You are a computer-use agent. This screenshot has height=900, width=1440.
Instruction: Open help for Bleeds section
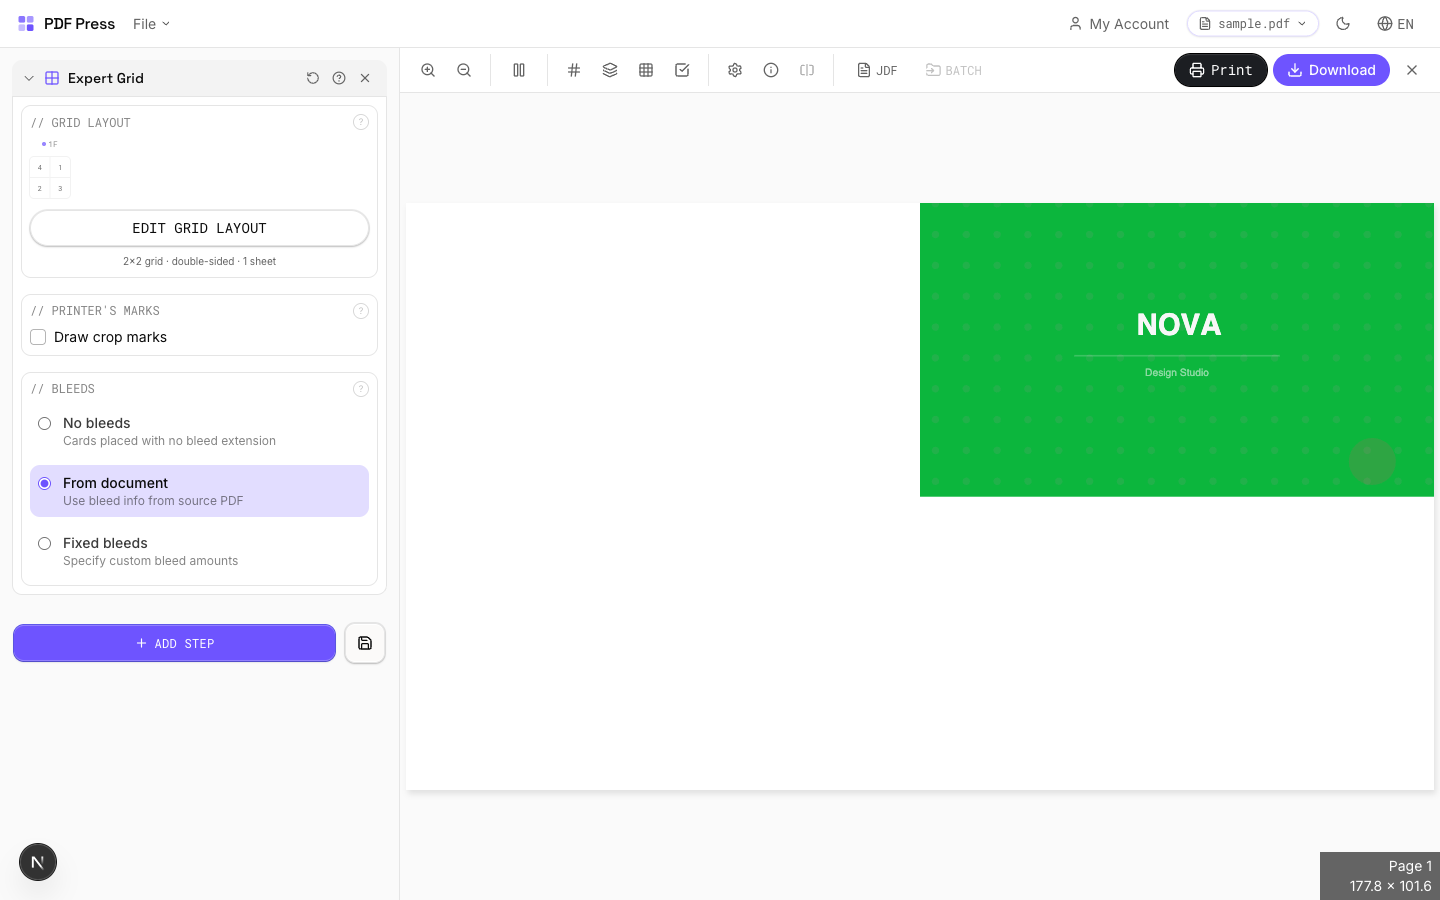(361, 389)
